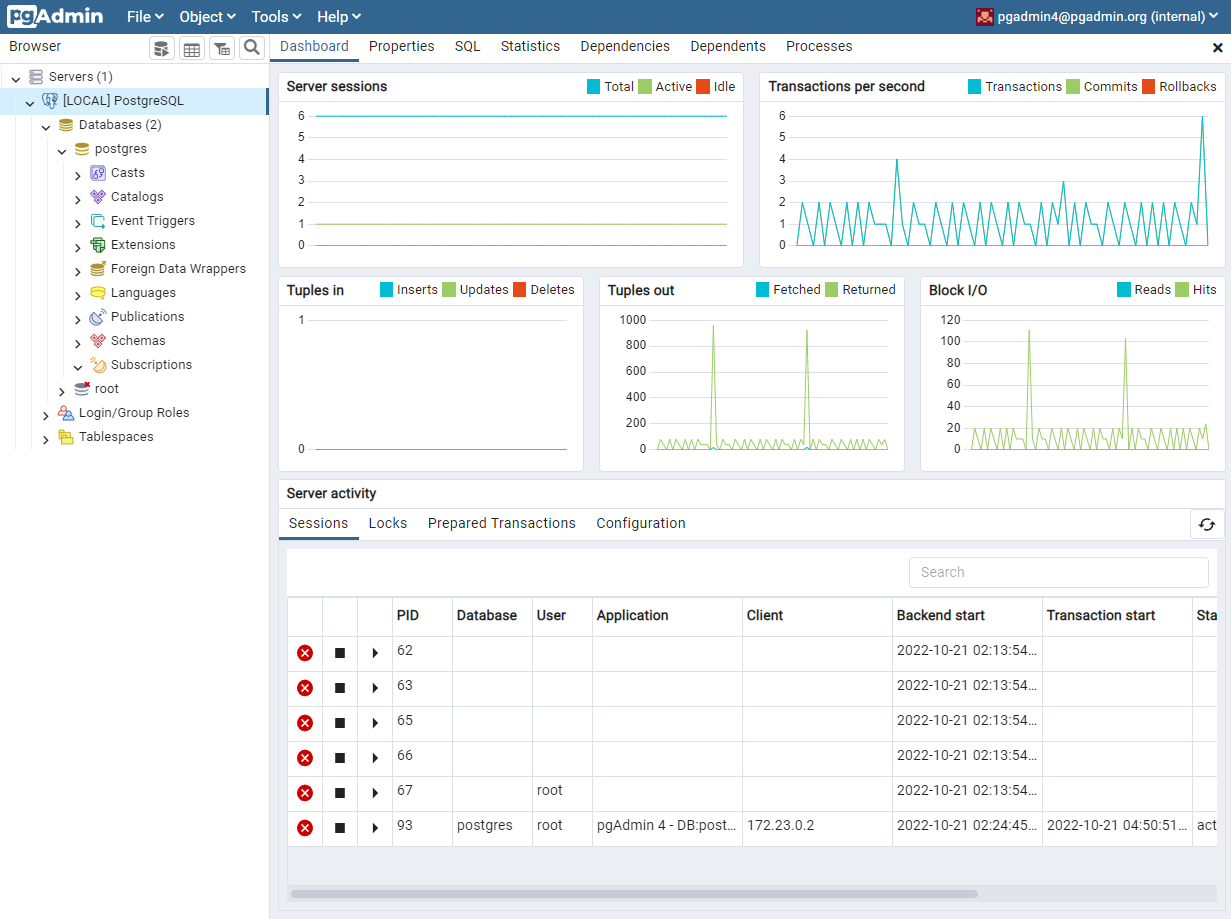Terminate session PID 93 using the red icon
The image size is (1231, 919).
(305, 828)
